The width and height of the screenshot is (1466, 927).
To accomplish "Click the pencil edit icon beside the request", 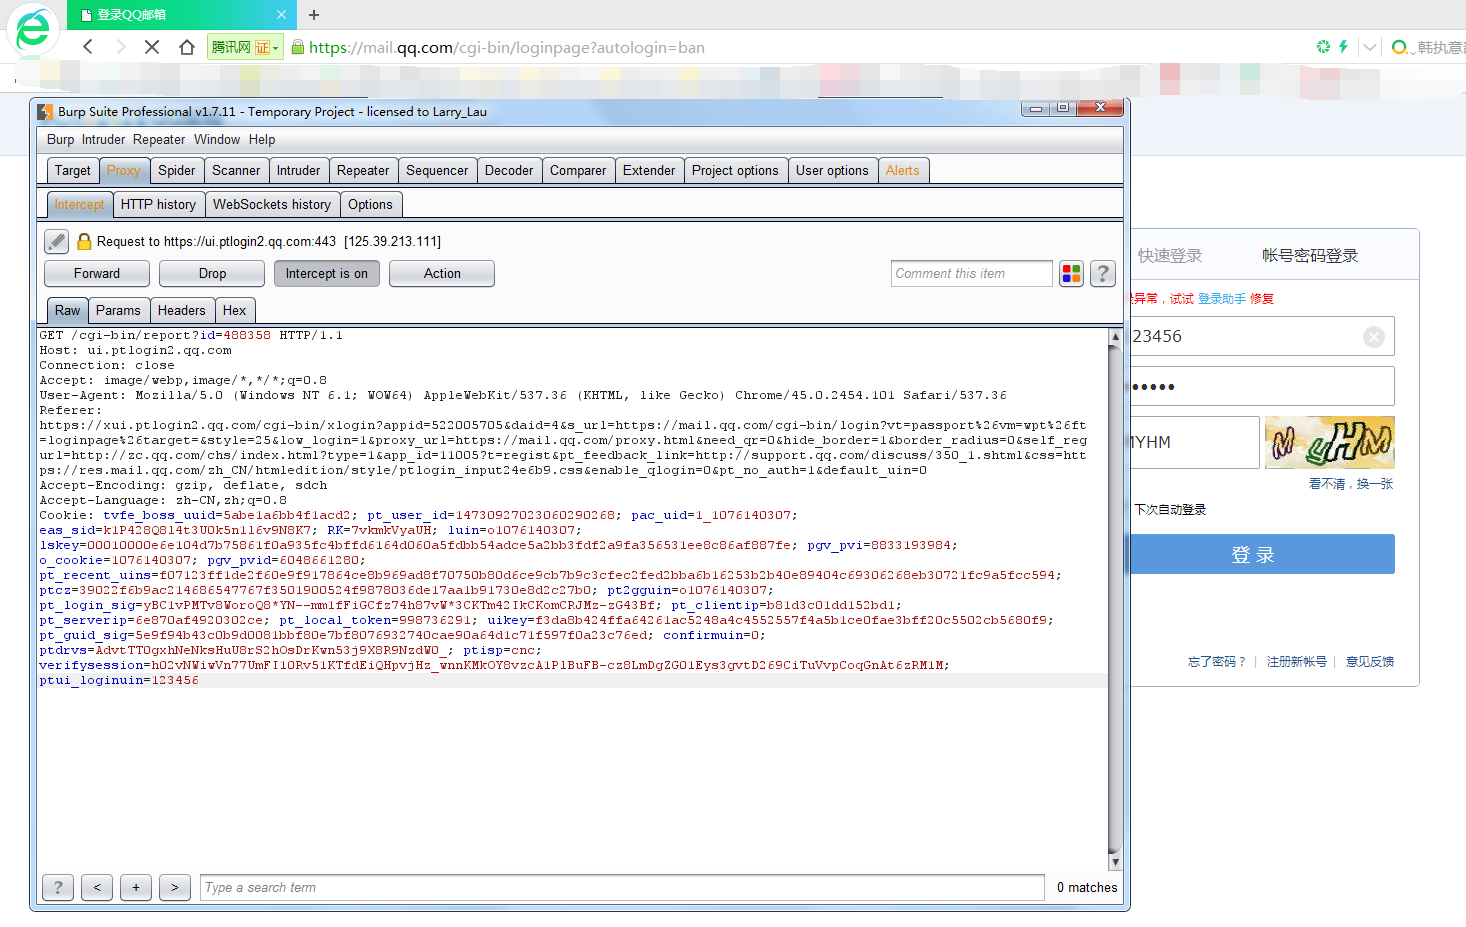I will tap(57, 241).
